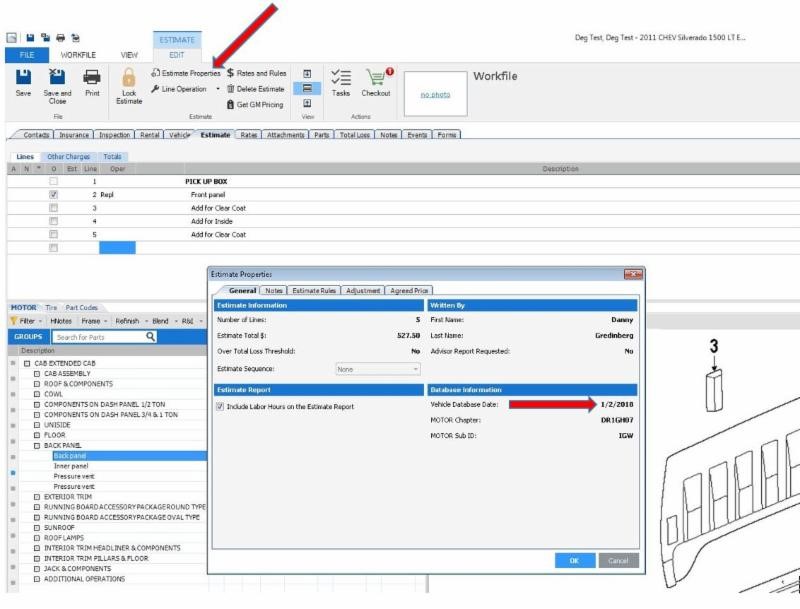This screenshot has height=609, width=800.
Task: Click OK in Estimate Properties dialog
Action: click(x=574, y=561)
